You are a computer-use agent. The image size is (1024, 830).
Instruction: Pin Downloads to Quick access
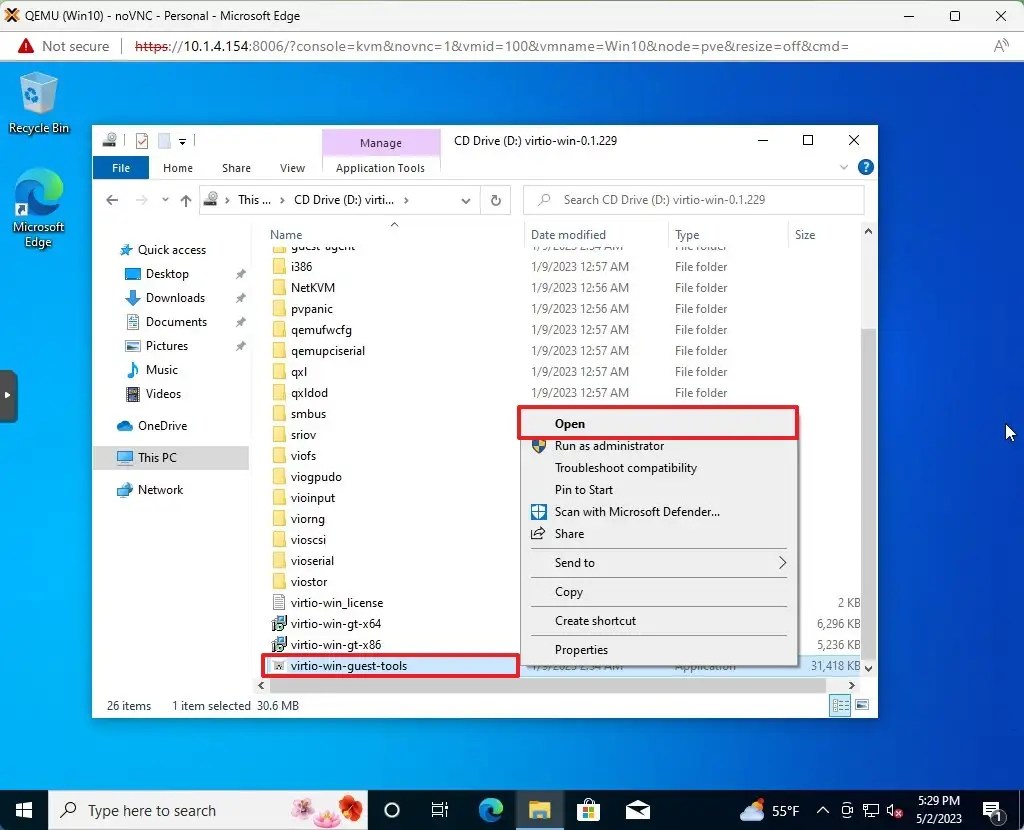click(x=240, y=297)
